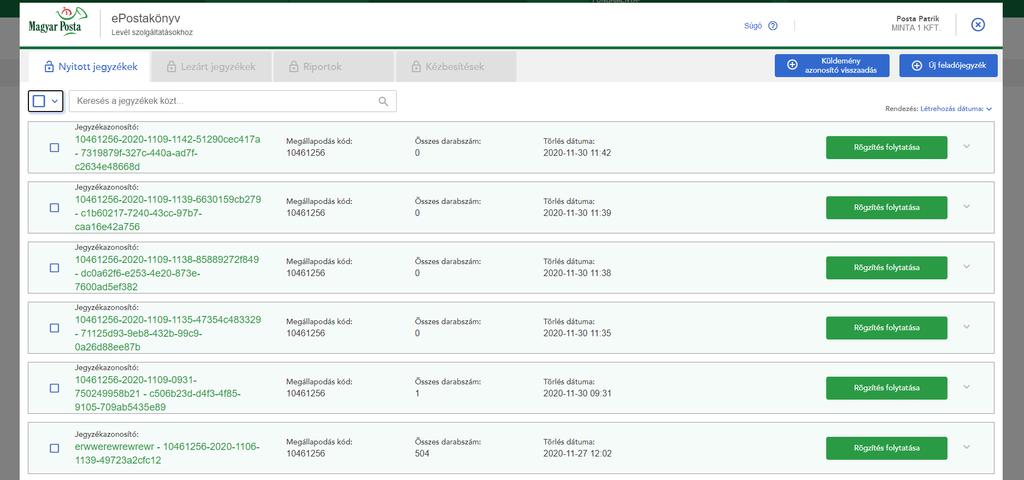1024x480 pixels.
Task: Open the Létrehozás dátuma sort dropdown
Action: pyautogui.click(x=956, y=109)
